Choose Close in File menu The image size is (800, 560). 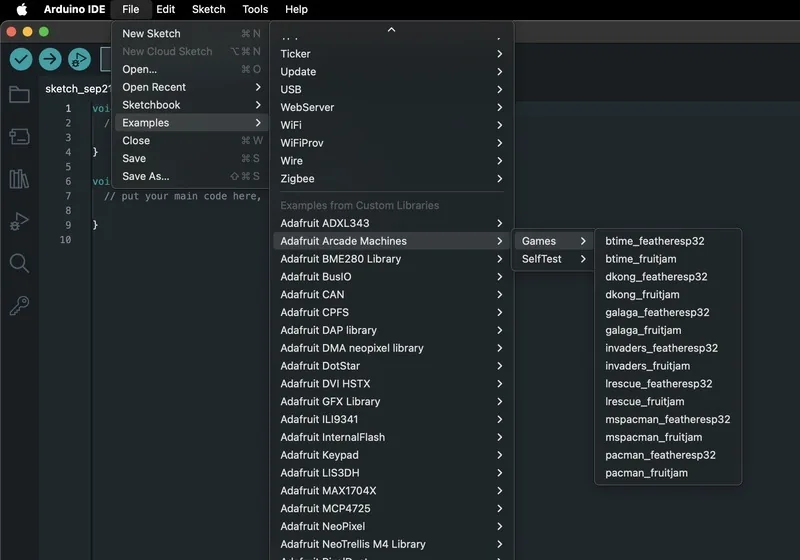(x=191, y=141)
